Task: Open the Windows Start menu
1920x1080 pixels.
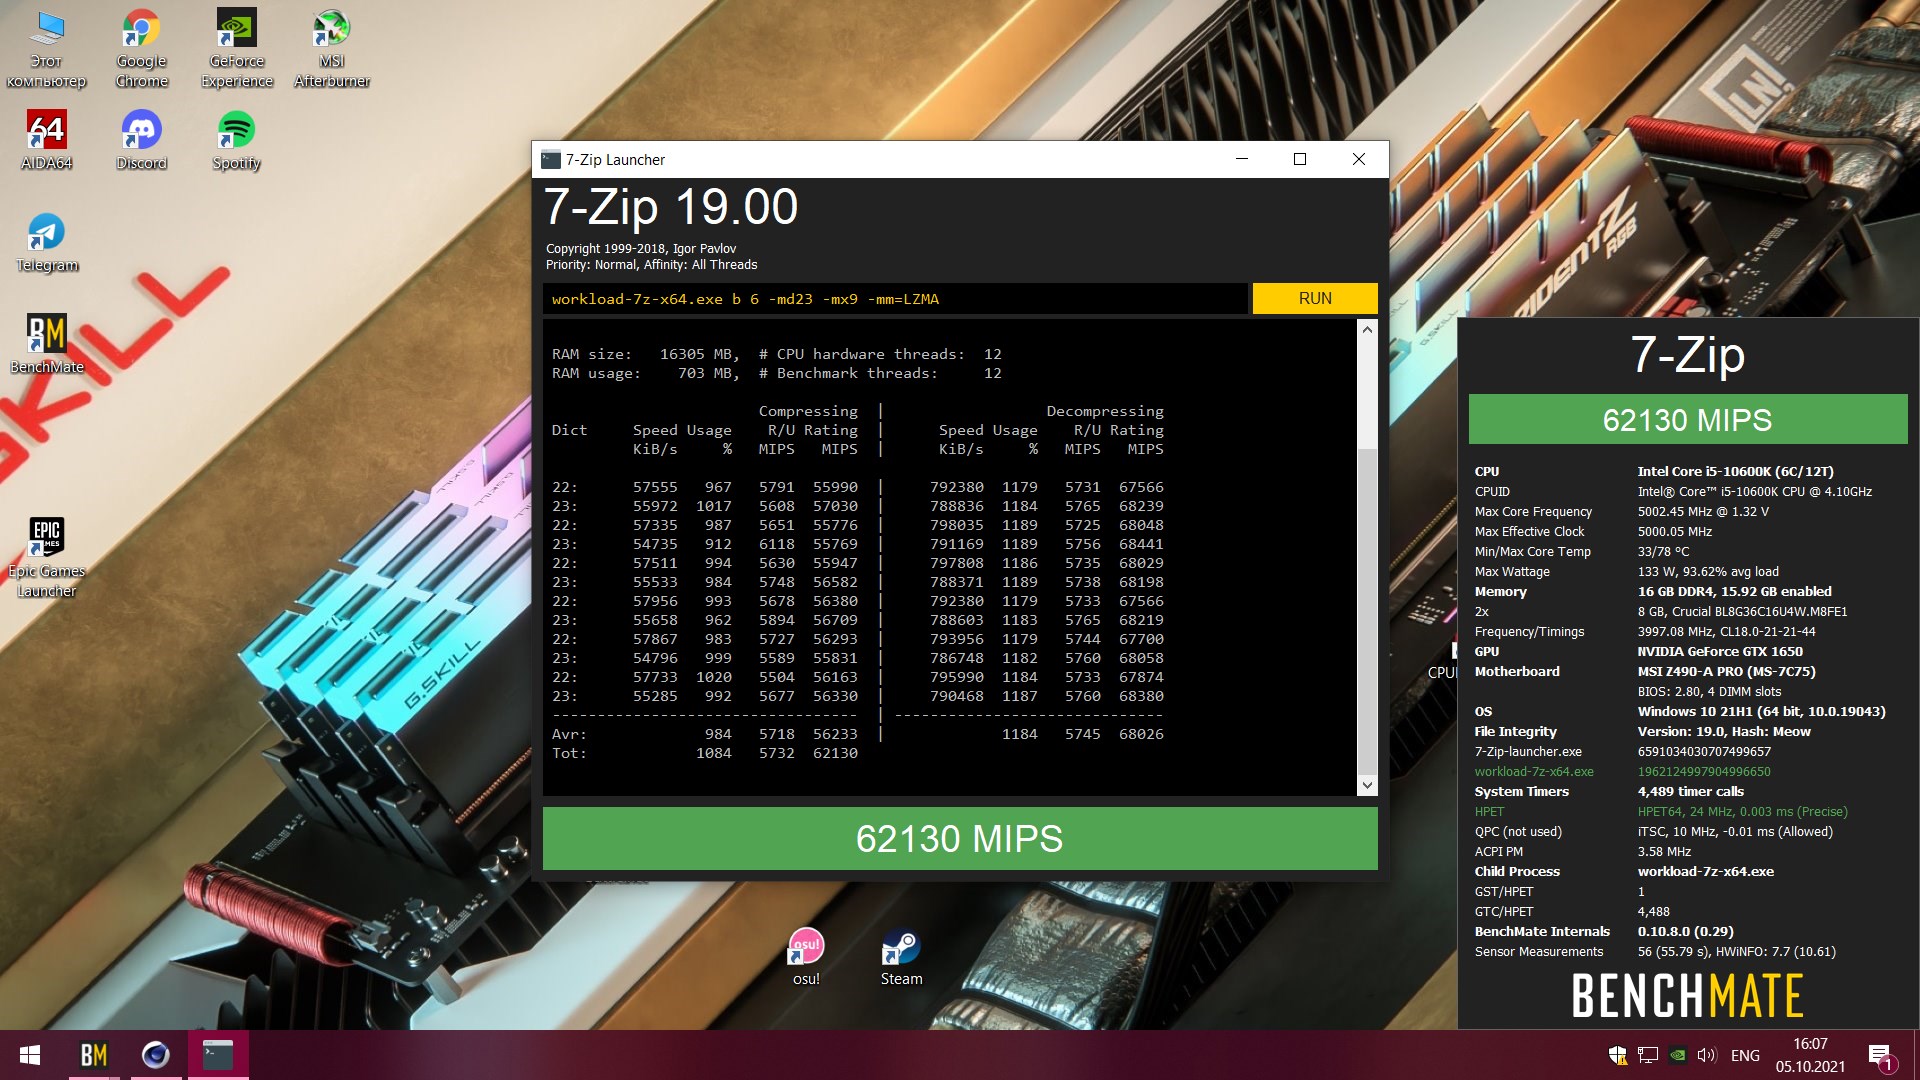Action: (x=30, y=1055)
